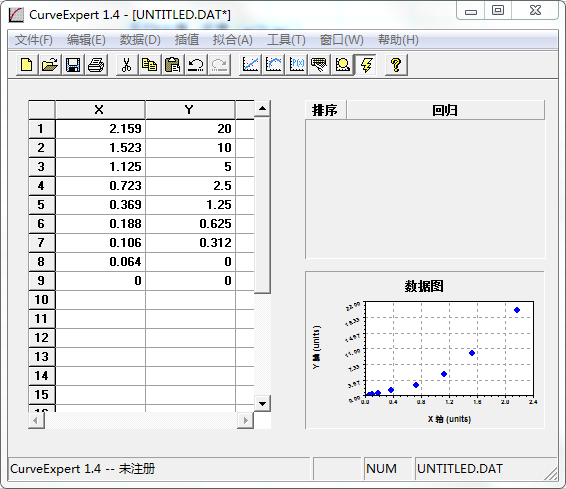Select cell with X value 2.159
566x489 pixels.
tap(100, 129)
